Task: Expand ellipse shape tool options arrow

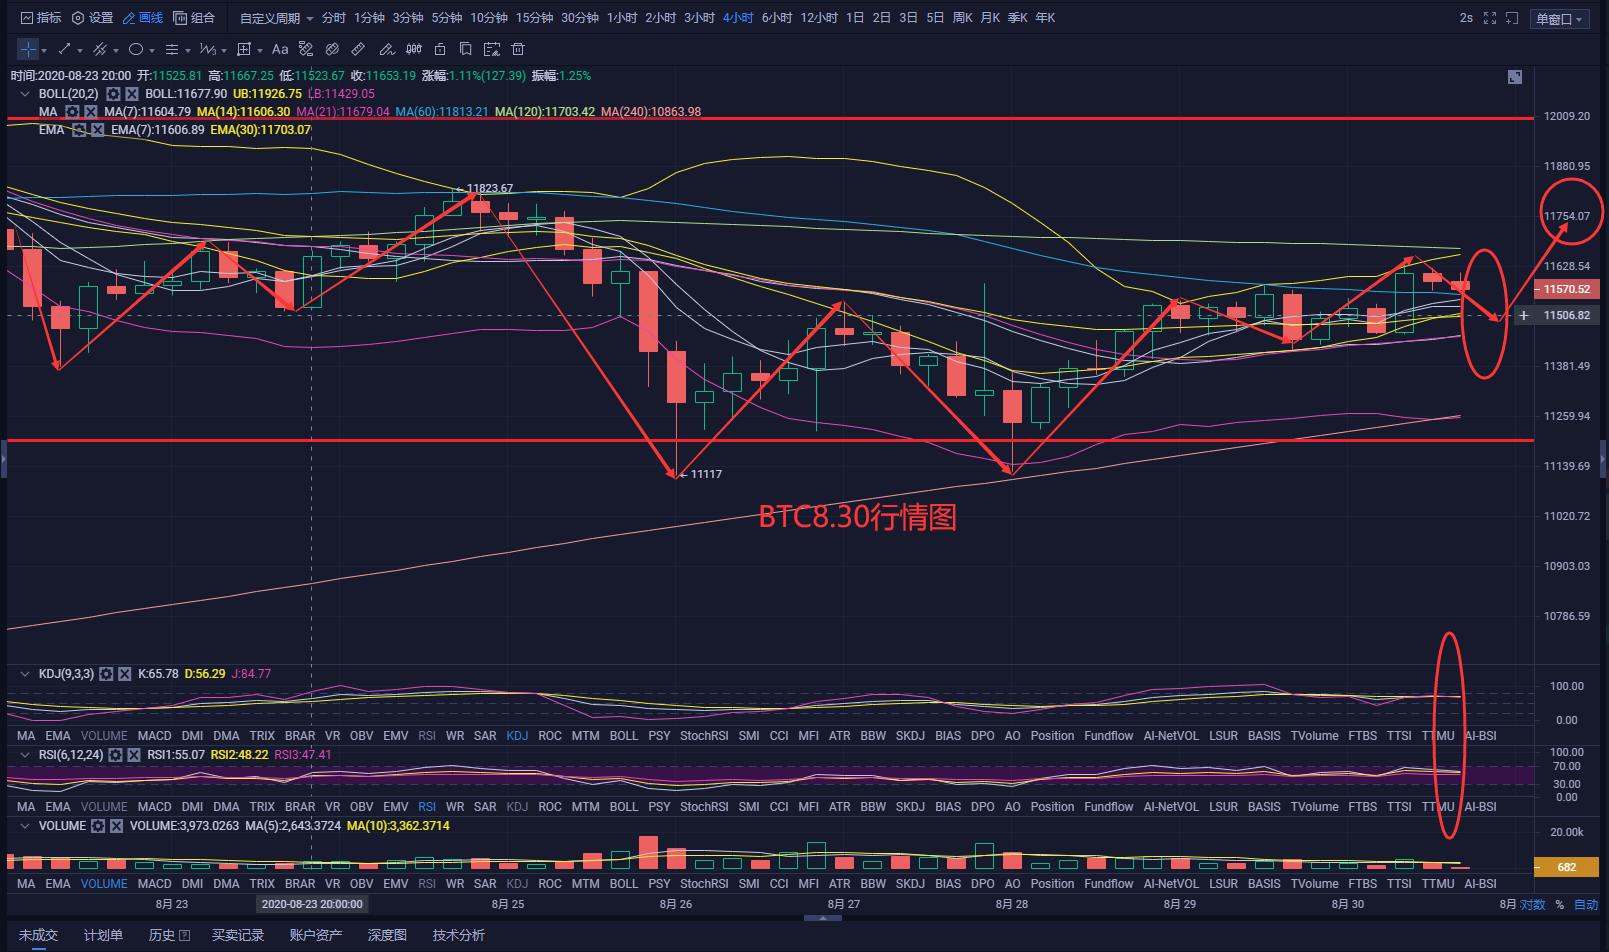Action: coord(151,50)
